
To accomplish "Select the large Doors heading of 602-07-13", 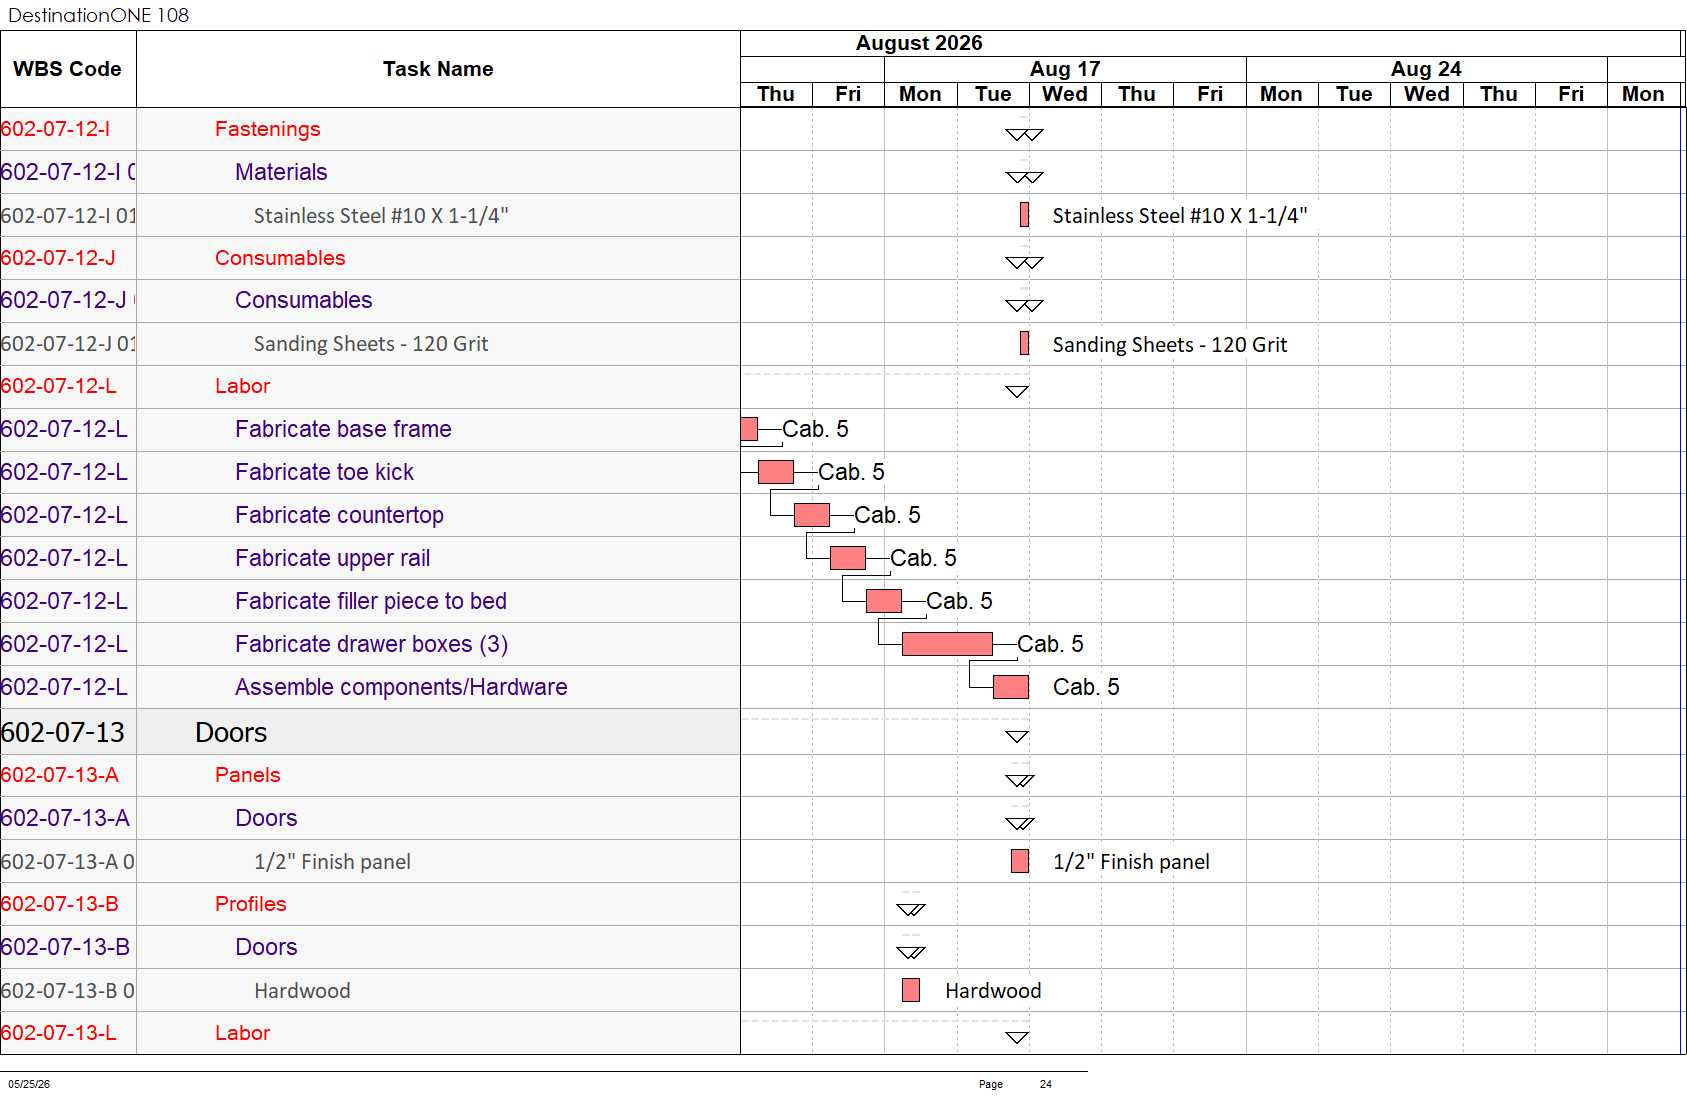I will (231, 733).
